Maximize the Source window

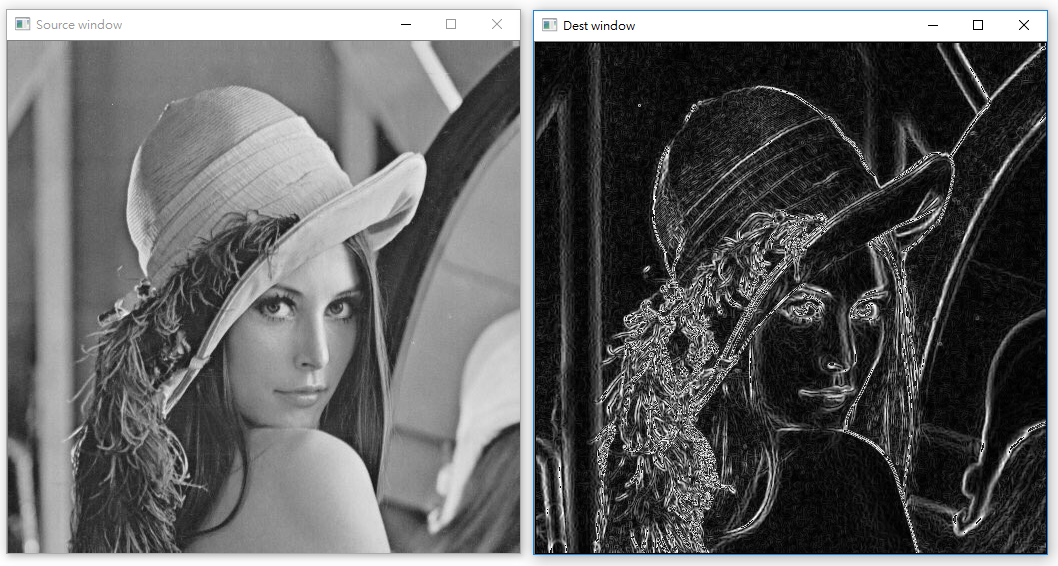pyautogui.click(x=451, y=24)
